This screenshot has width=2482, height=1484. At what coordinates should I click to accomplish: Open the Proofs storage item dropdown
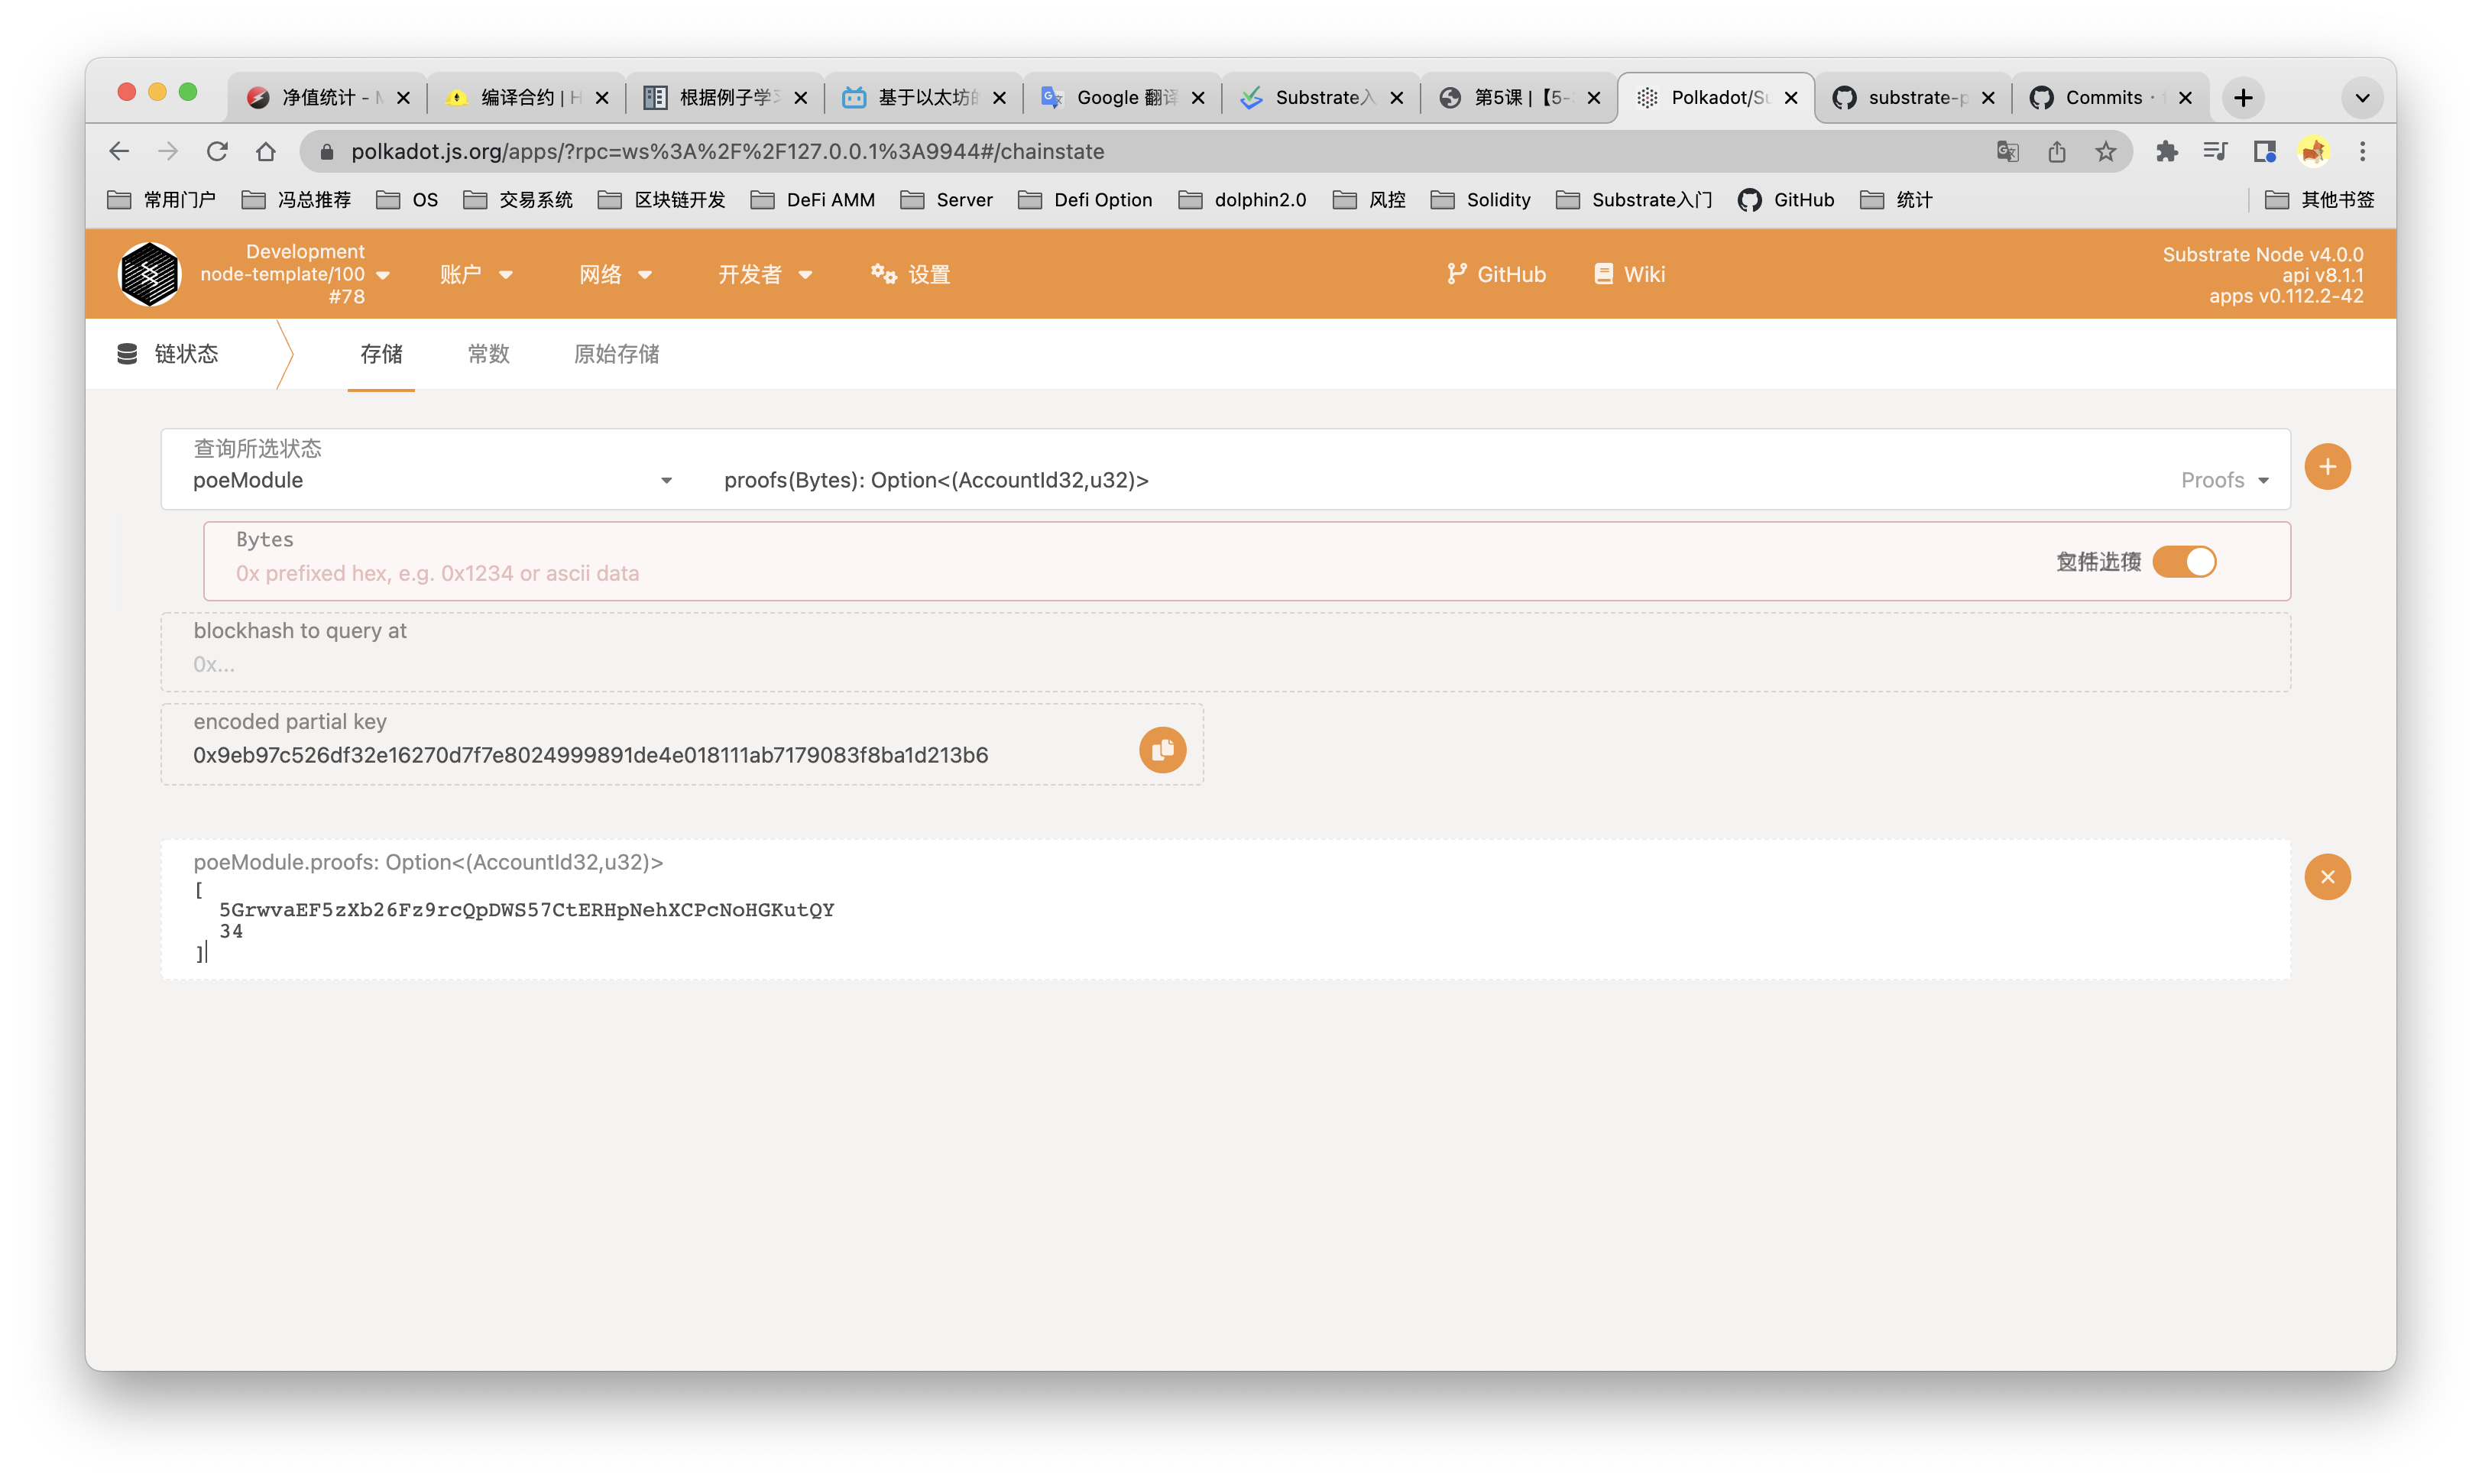2224,481
